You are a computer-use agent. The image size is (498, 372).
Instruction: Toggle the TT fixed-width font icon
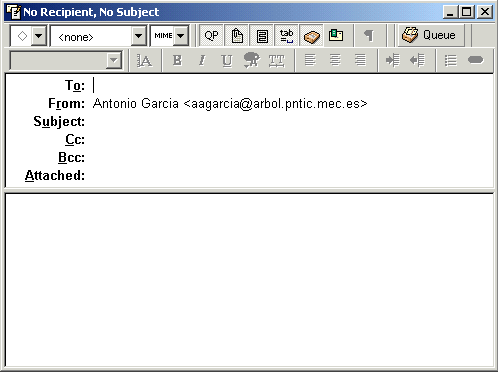point(276,60)
